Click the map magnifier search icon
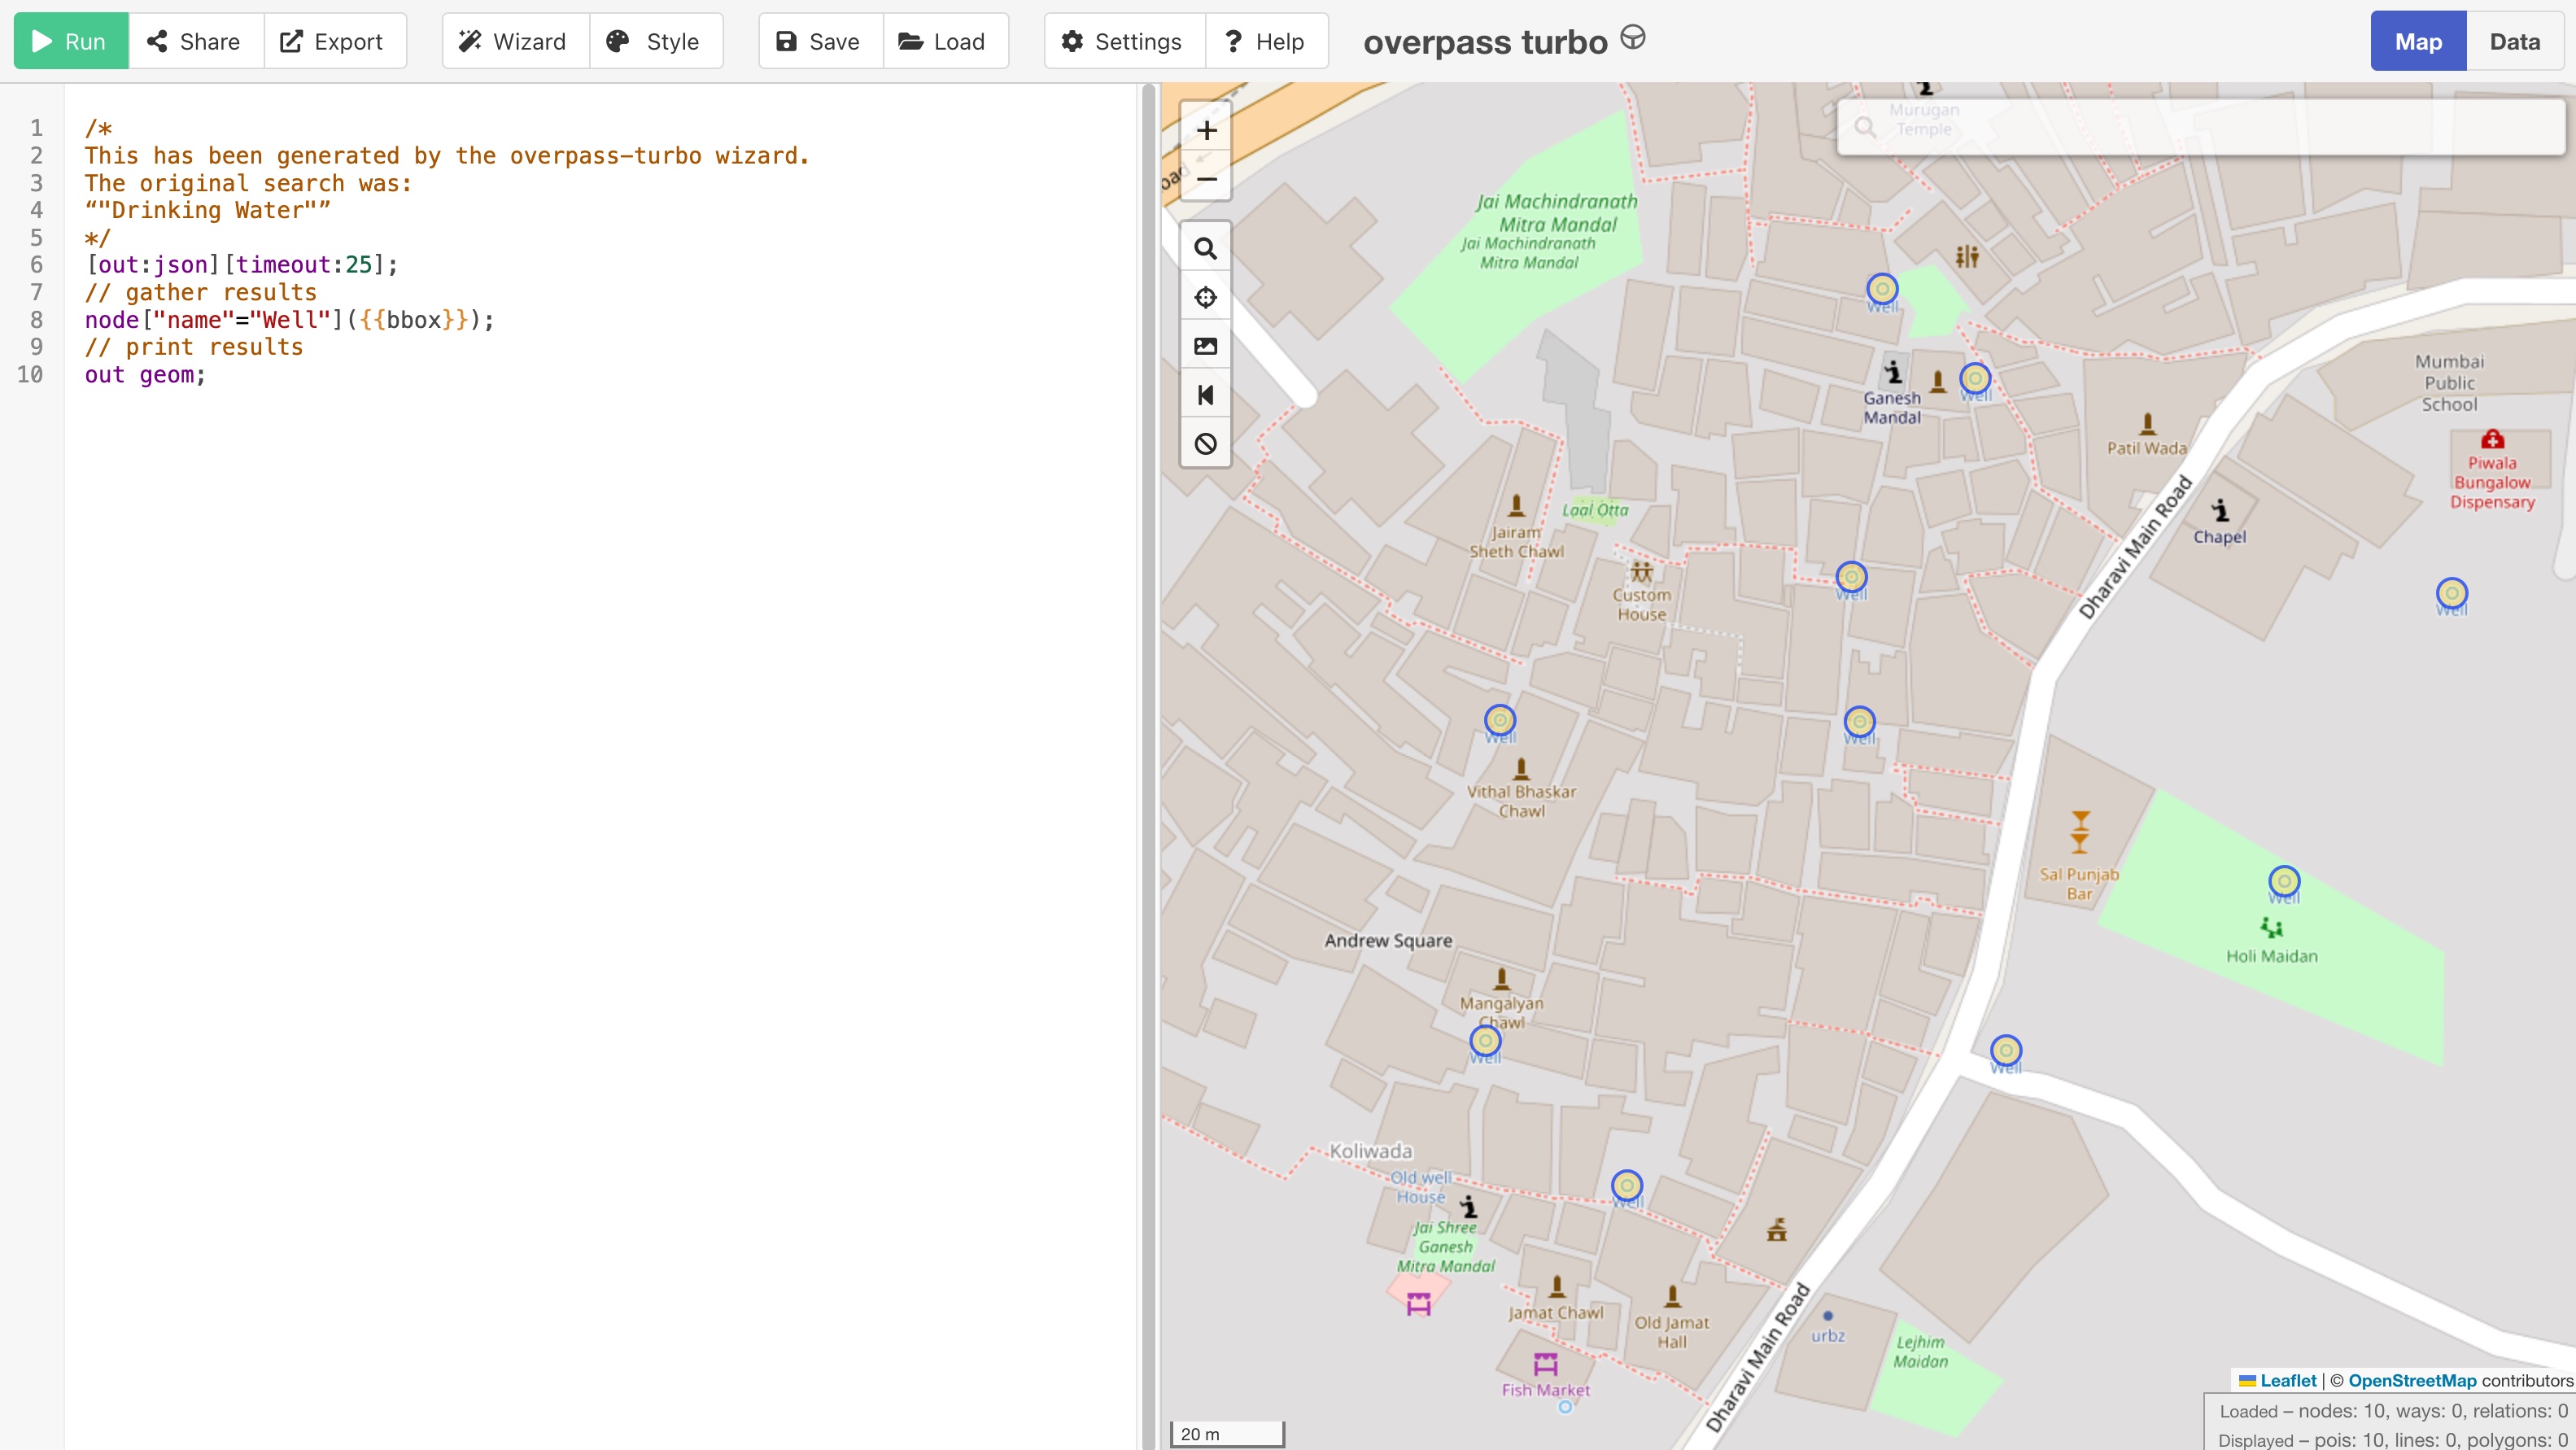The width and height of the screenshot is (2576, 1450). pos(1206,248)
